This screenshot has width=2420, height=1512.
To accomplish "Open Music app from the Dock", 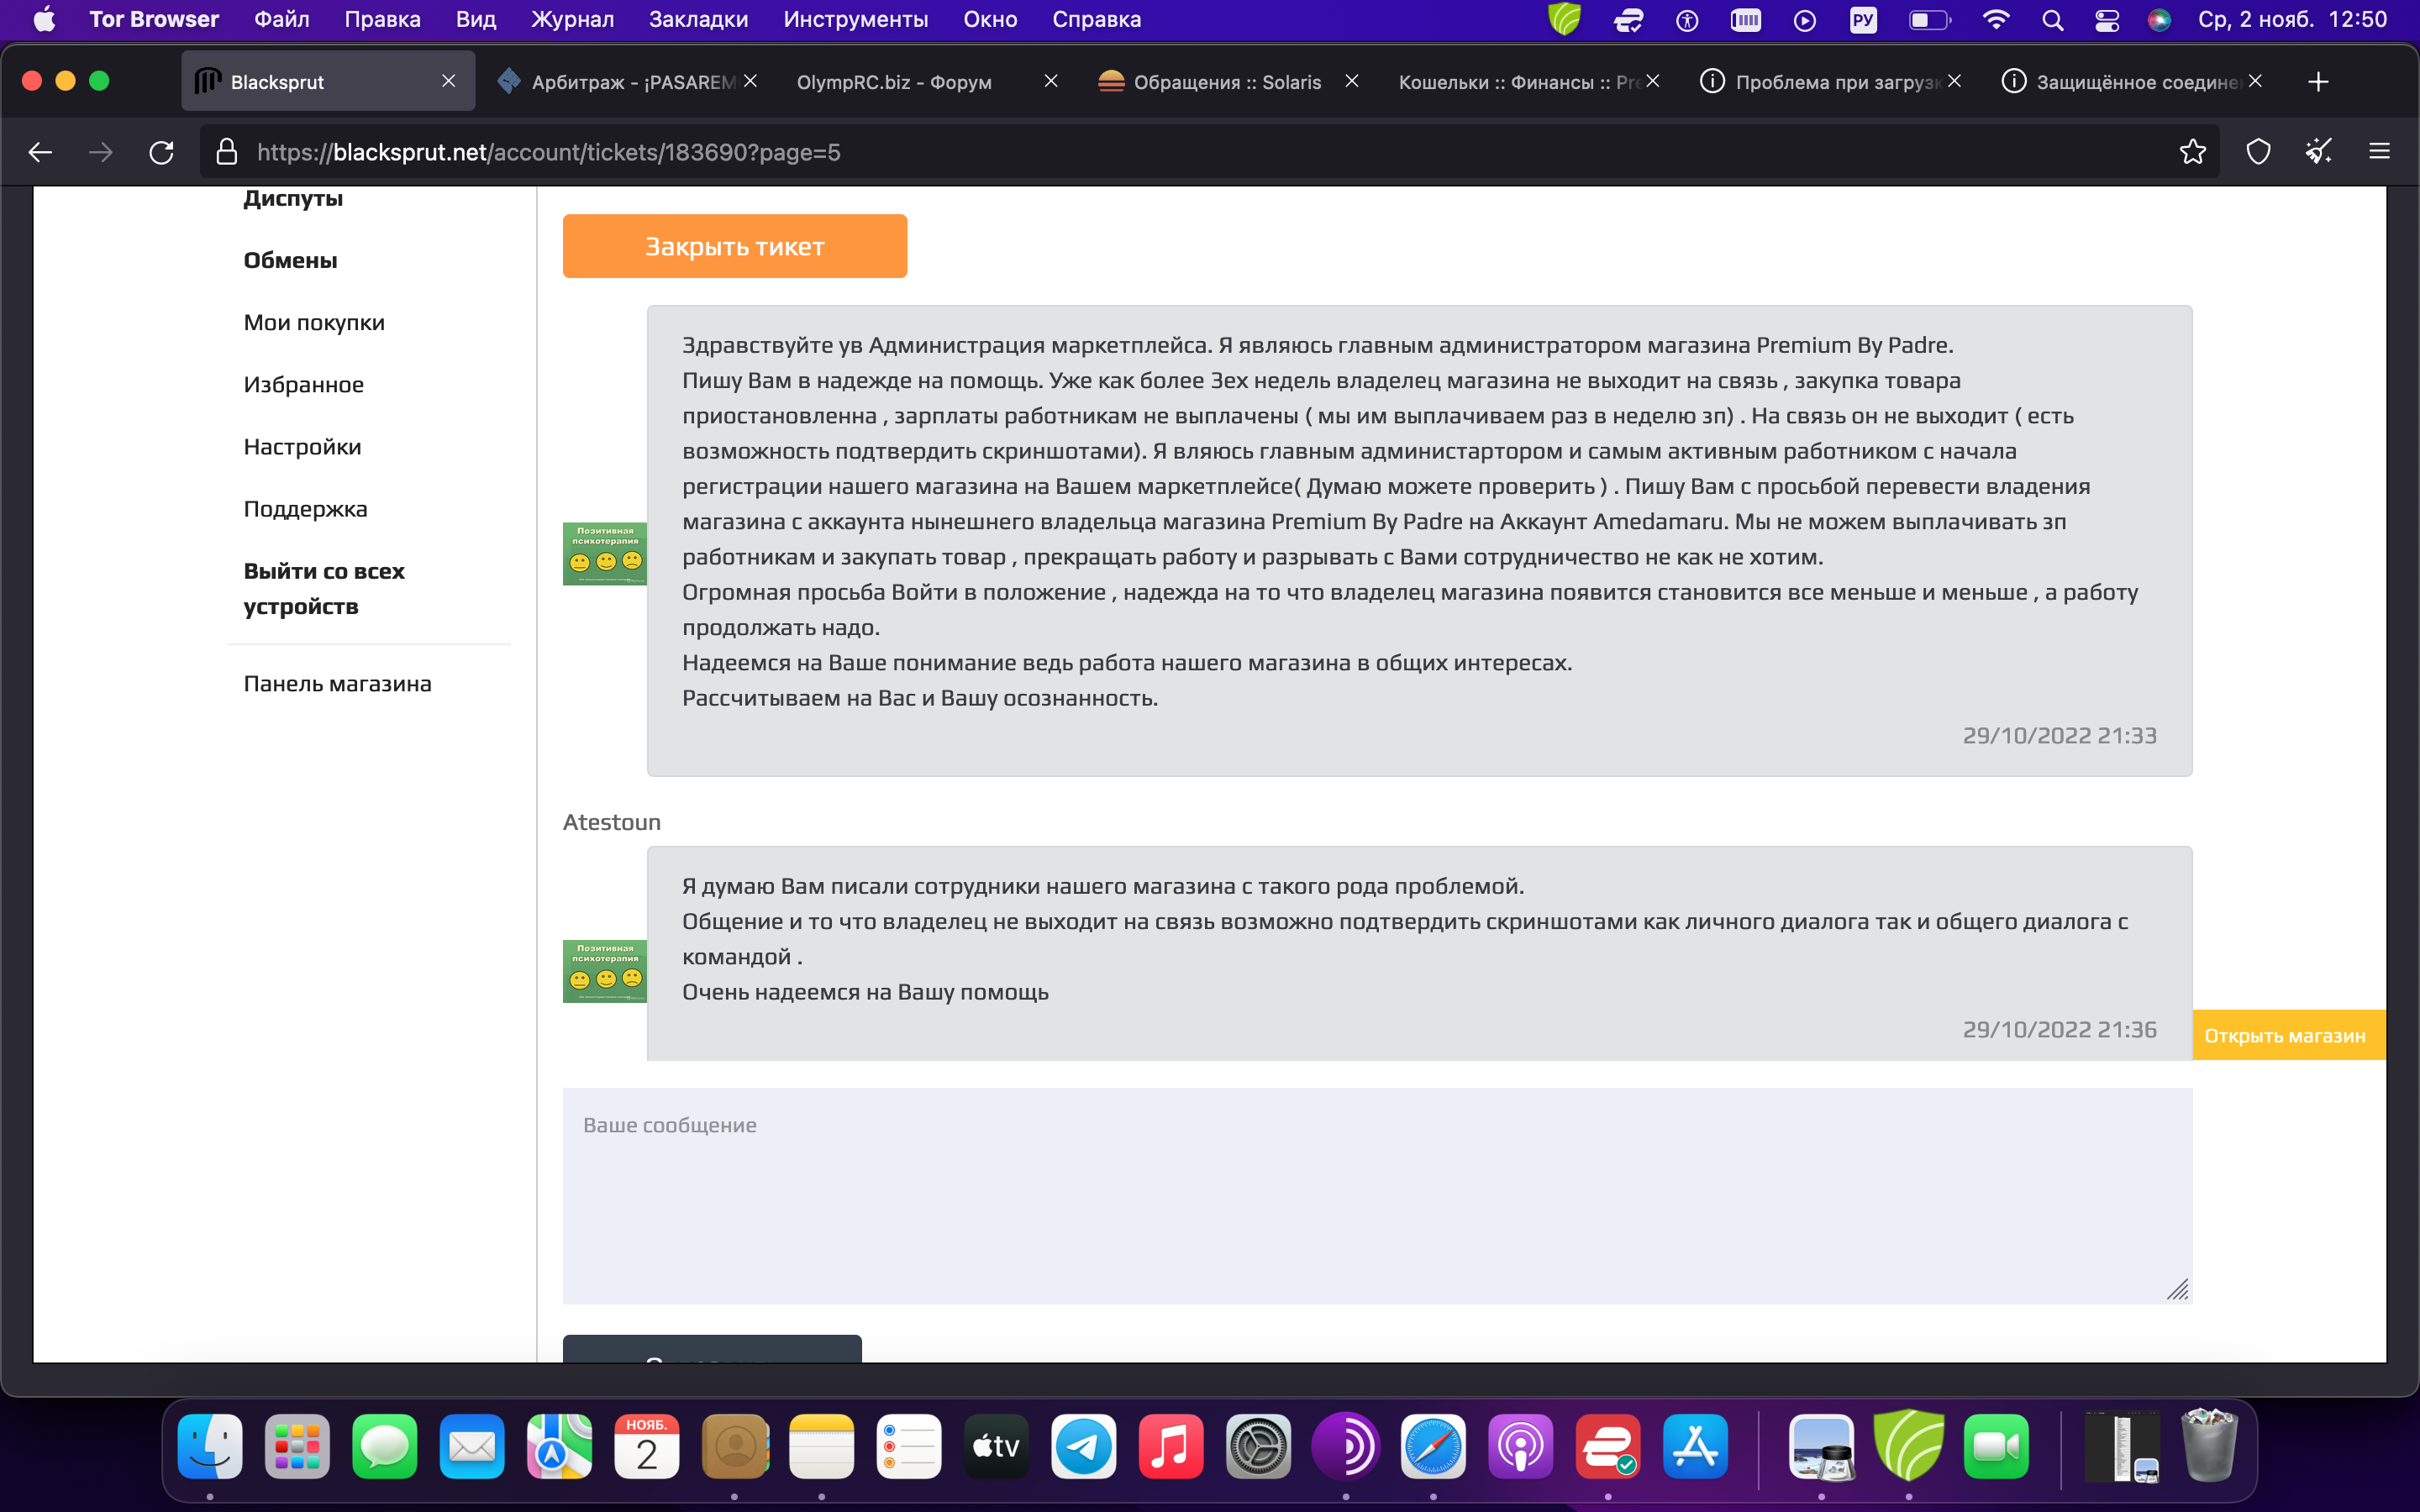I will click(1171, 1446).
